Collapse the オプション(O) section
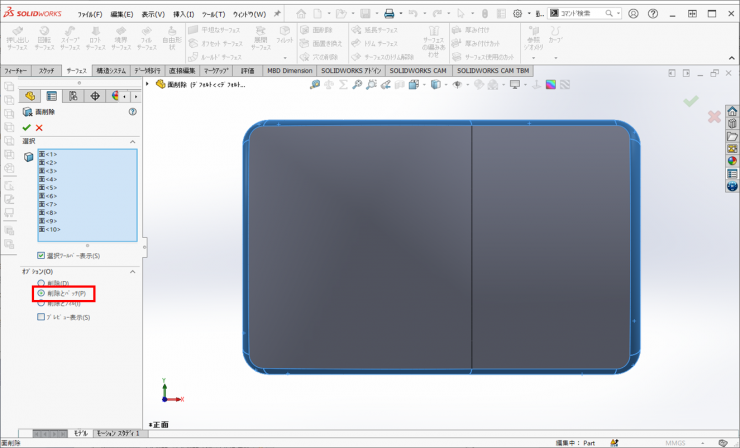 click(x=132, y=271)
